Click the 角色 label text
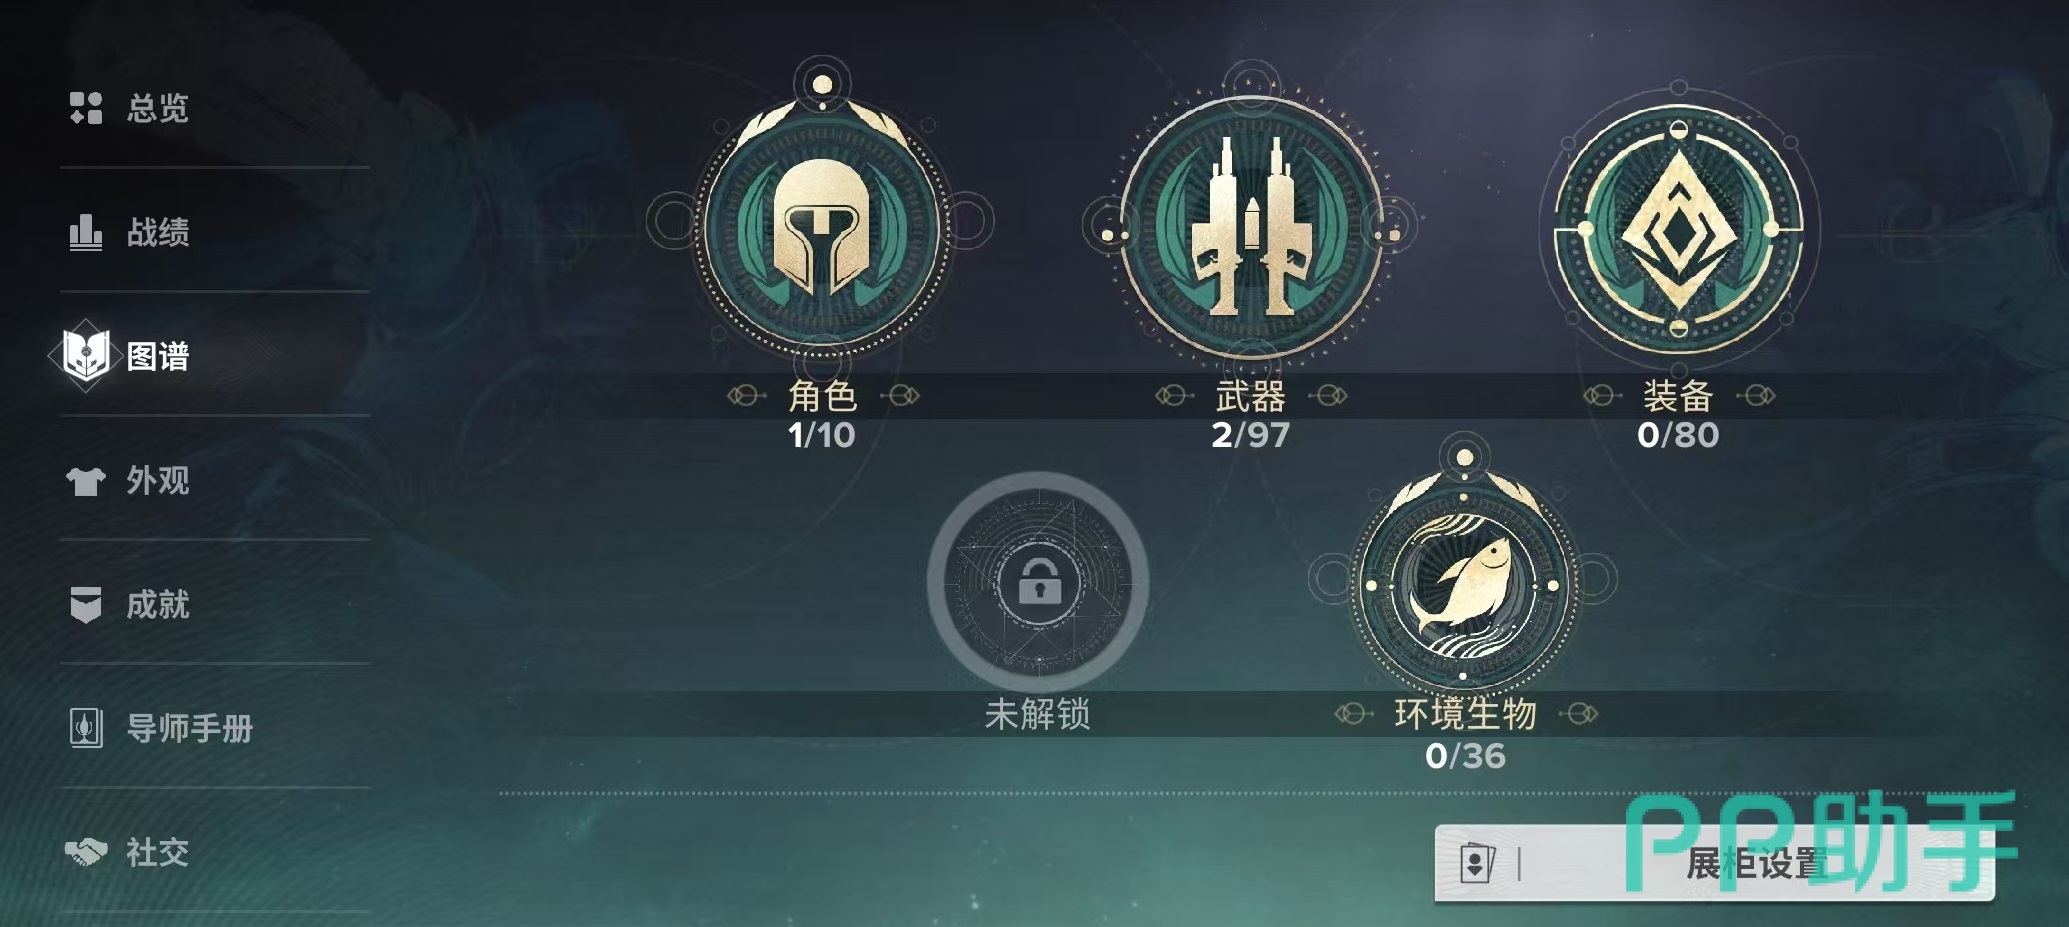The width and height of the screenshot is (2069, 927). tap(822, 396)
